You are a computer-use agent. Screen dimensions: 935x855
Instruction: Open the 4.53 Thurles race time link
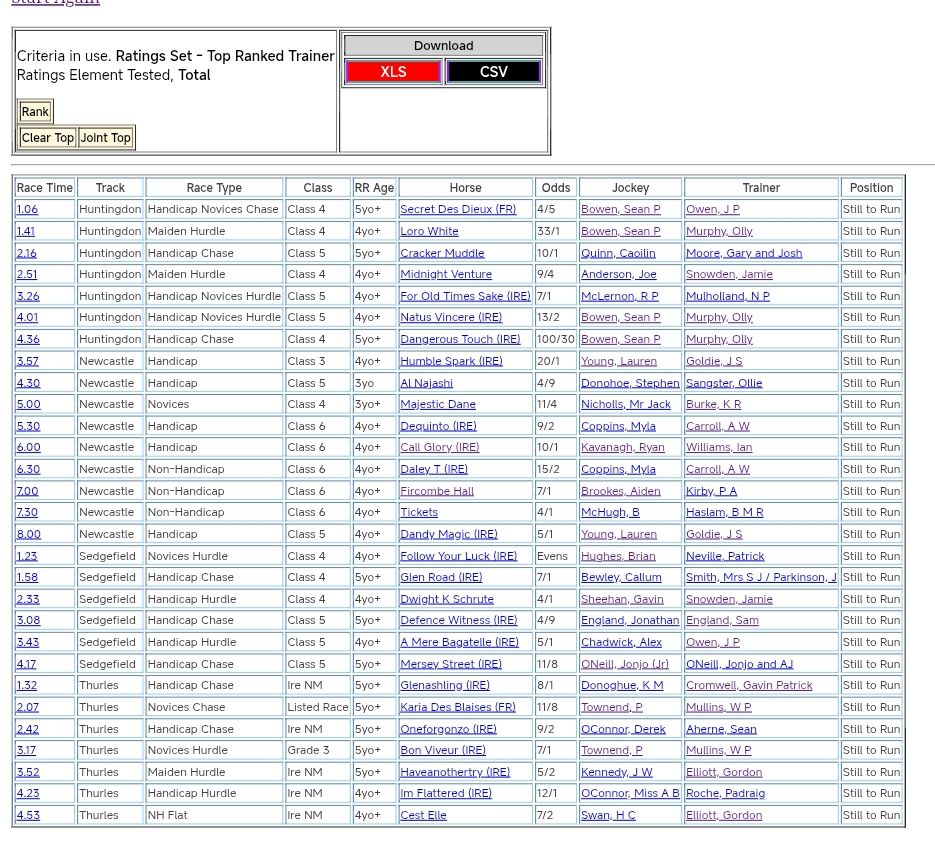(x=28, y=816)
